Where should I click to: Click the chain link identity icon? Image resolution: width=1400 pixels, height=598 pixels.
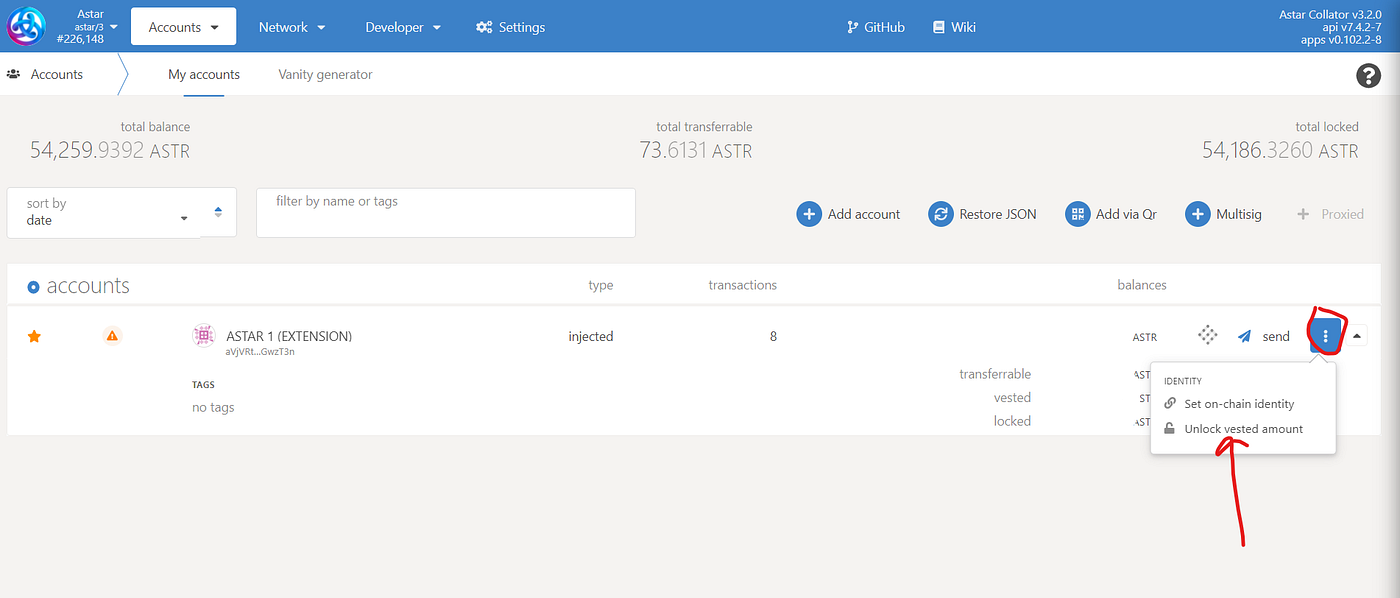[1170, 404]
